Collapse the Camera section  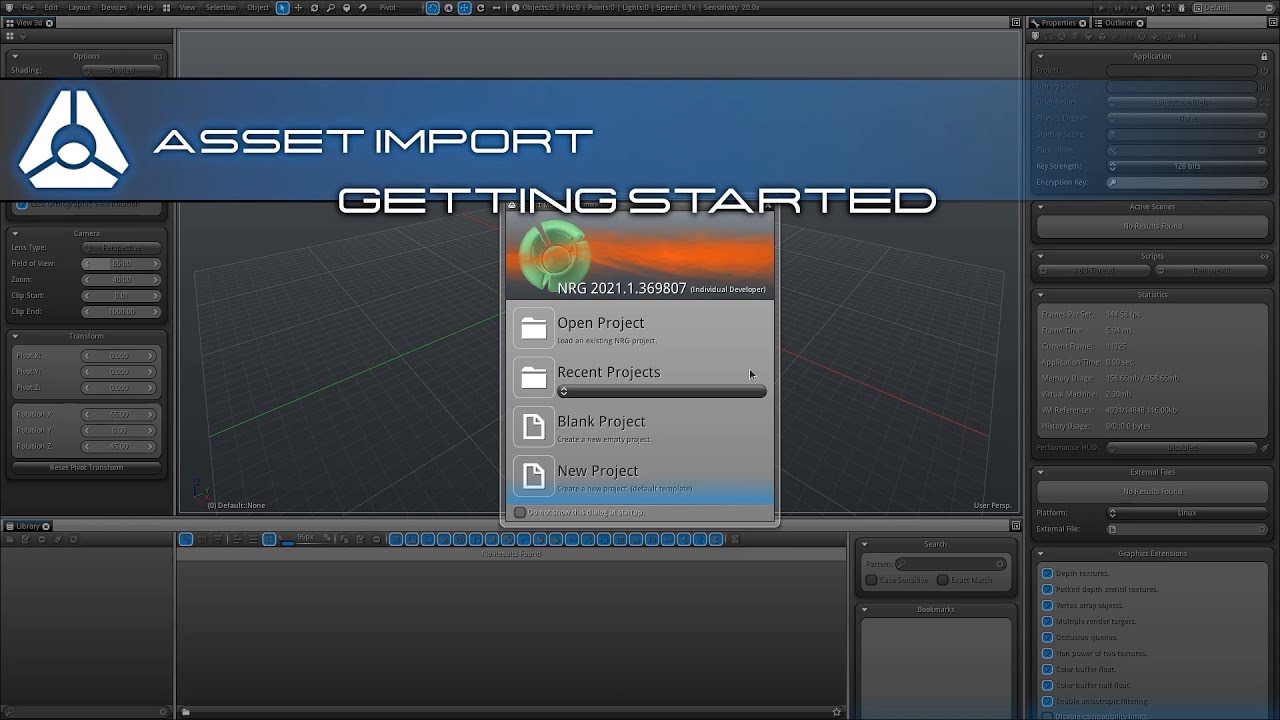click(15, 233)
